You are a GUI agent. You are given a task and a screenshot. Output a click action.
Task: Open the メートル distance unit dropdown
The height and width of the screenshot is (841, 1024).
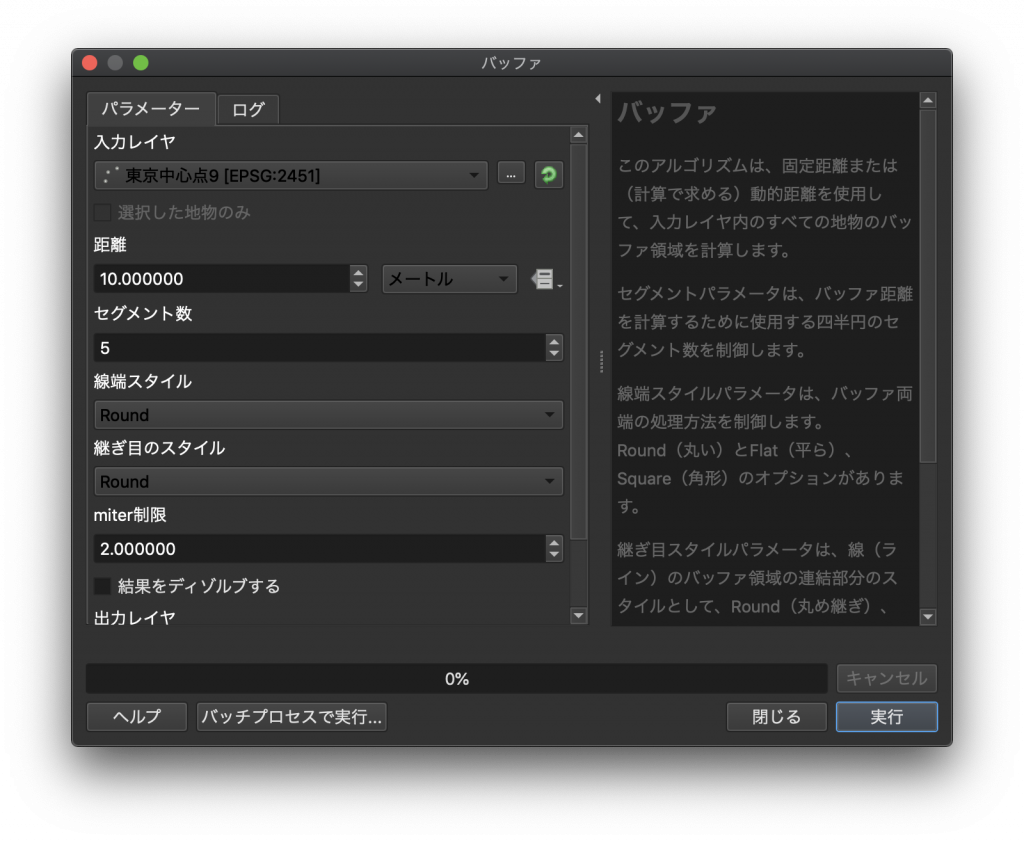click(x=449, y=279)
